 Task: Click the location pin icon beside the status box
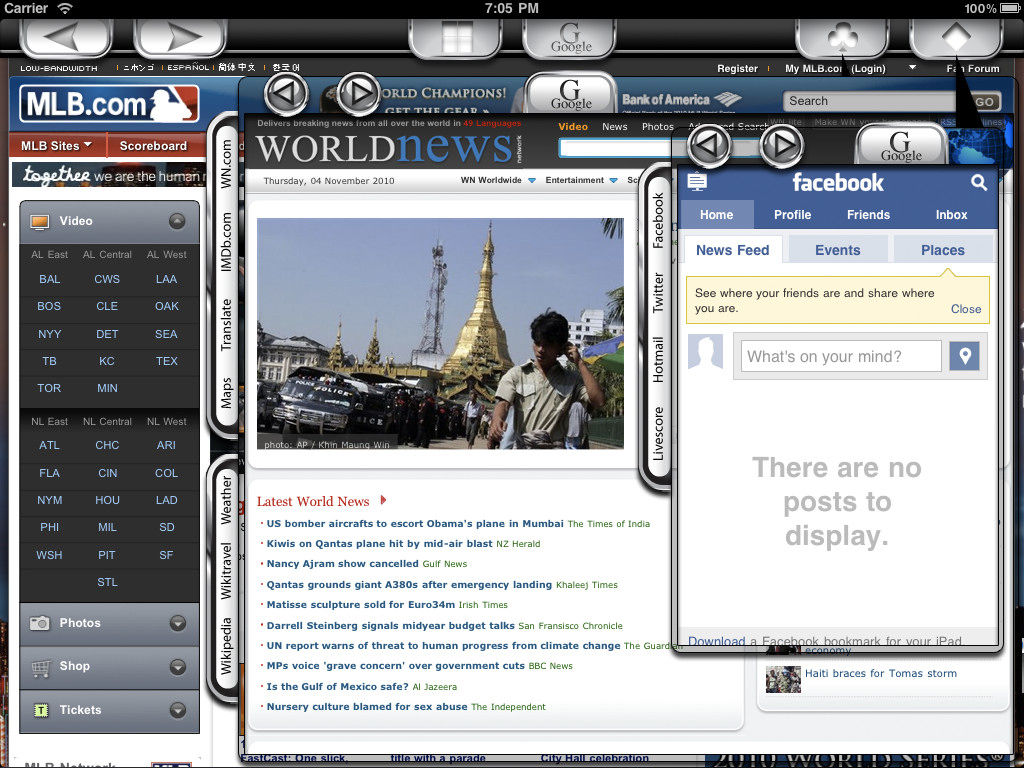[965, 356]
